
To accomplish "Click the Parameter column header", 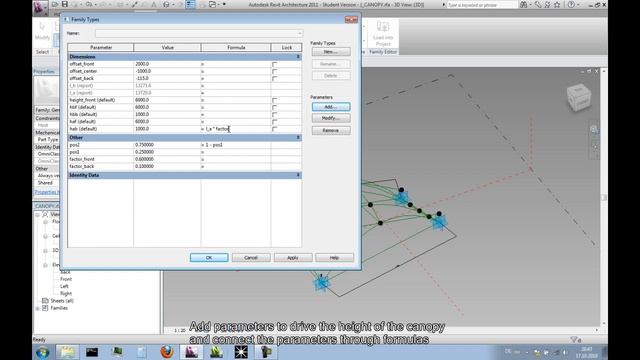I will point(101,48).
